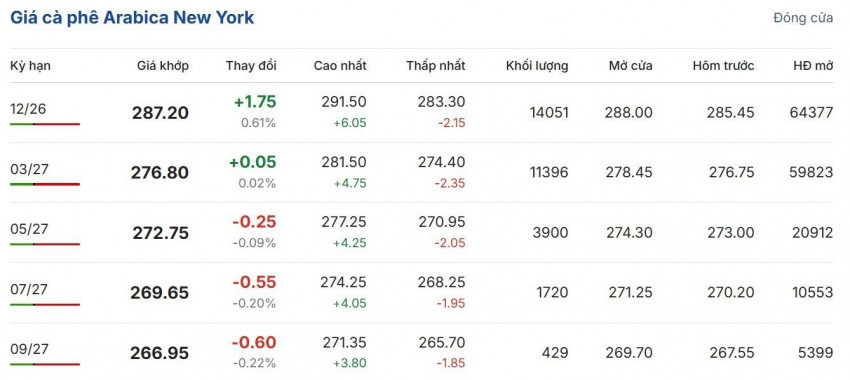850x380 pixels.
Task: Select the Kỳ hạn column header
Action: tap(30, 66)
